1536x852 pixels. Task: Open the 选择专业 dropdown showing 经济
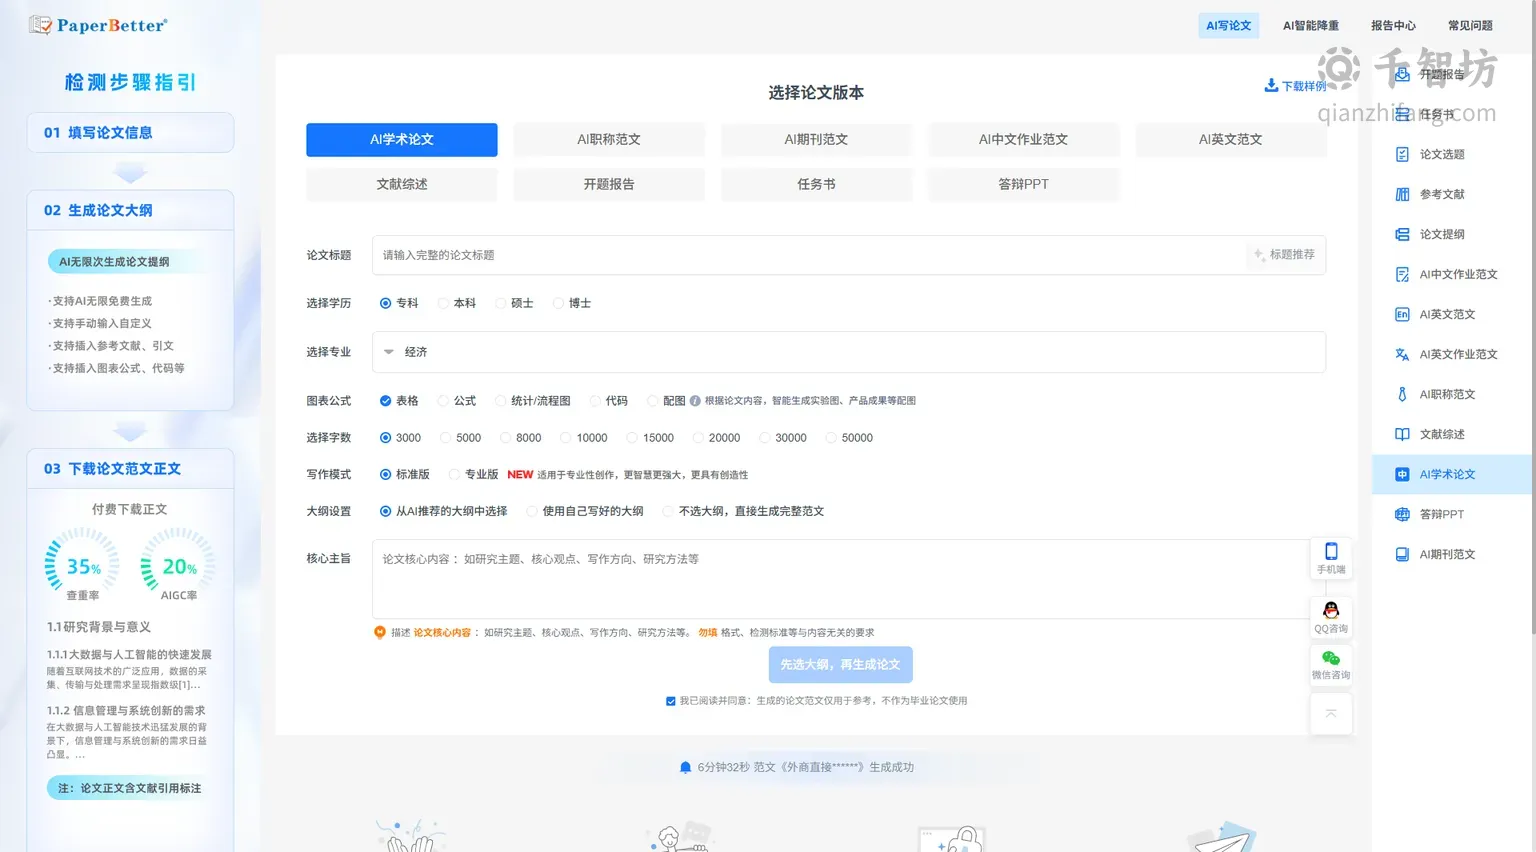[849, 352]
